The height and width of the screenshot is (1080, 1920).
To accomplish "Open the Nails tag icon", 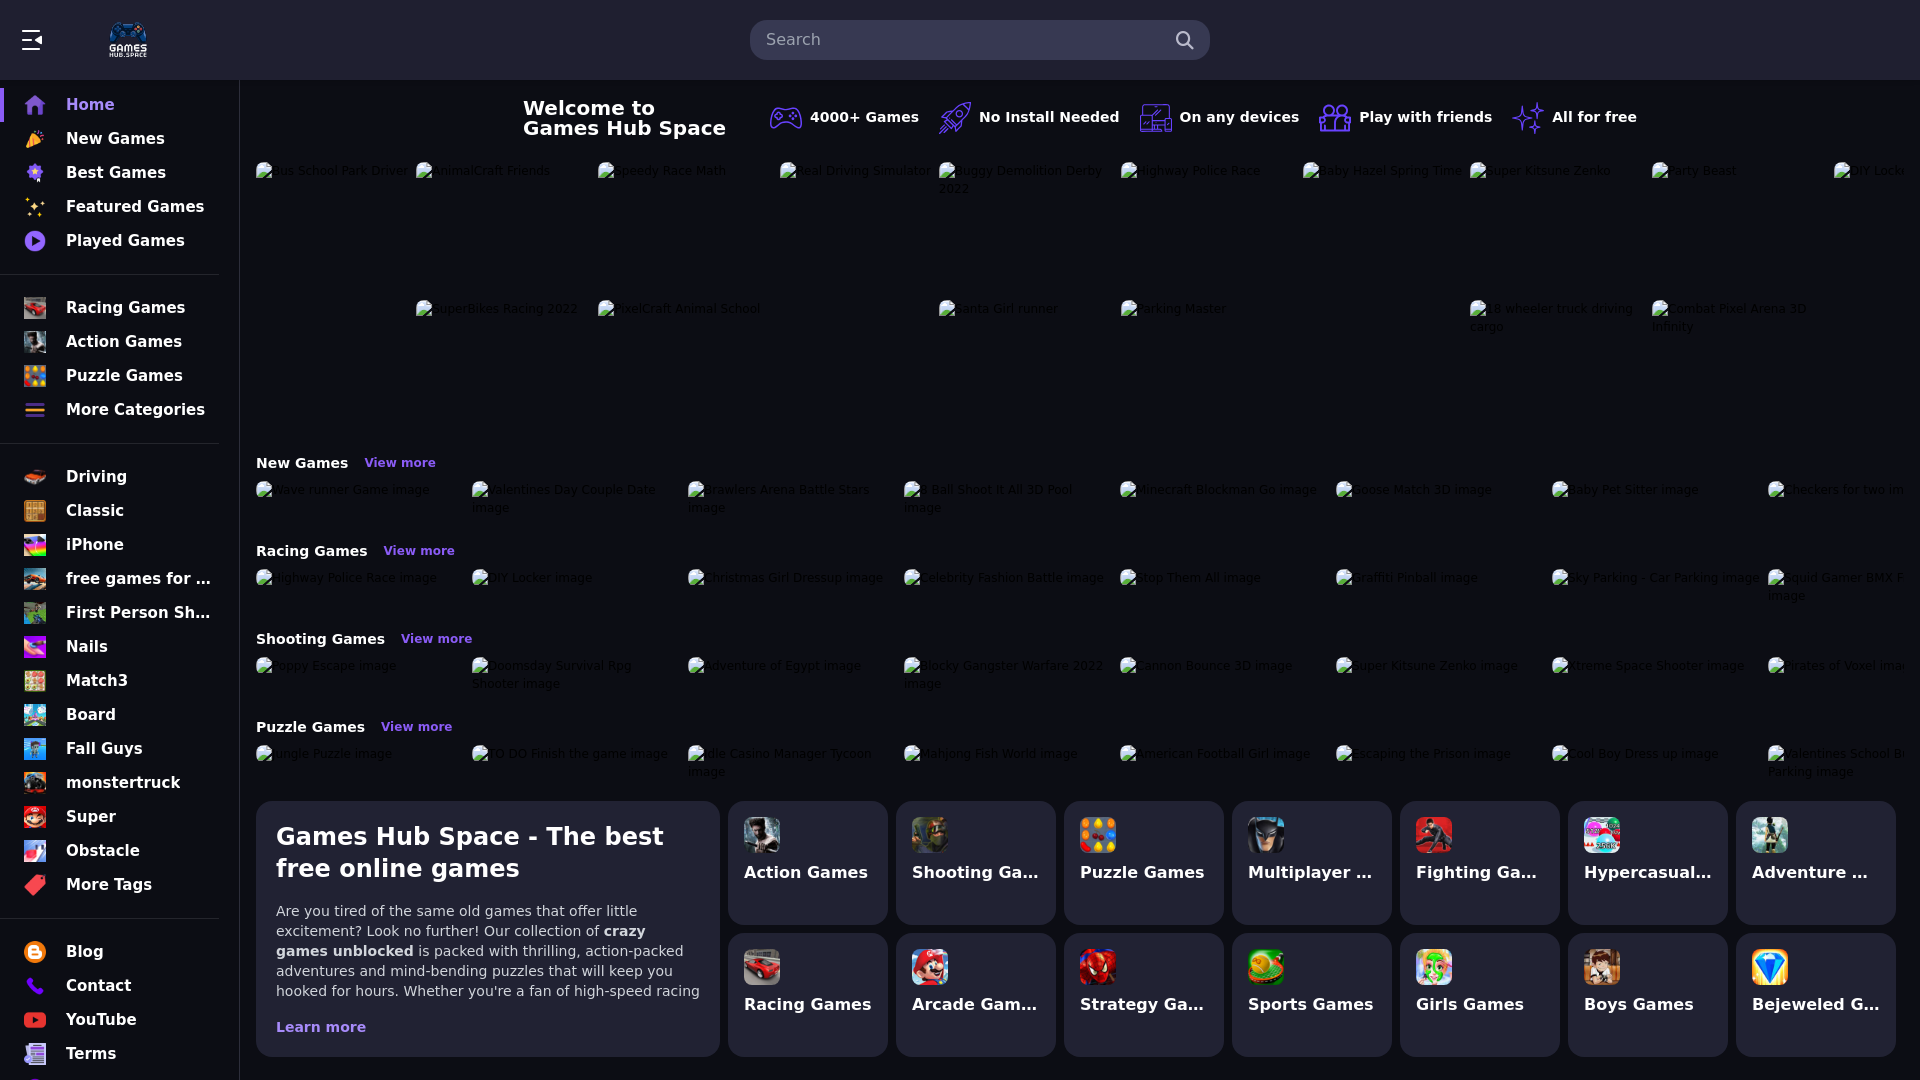I will (x=35, y=647).
